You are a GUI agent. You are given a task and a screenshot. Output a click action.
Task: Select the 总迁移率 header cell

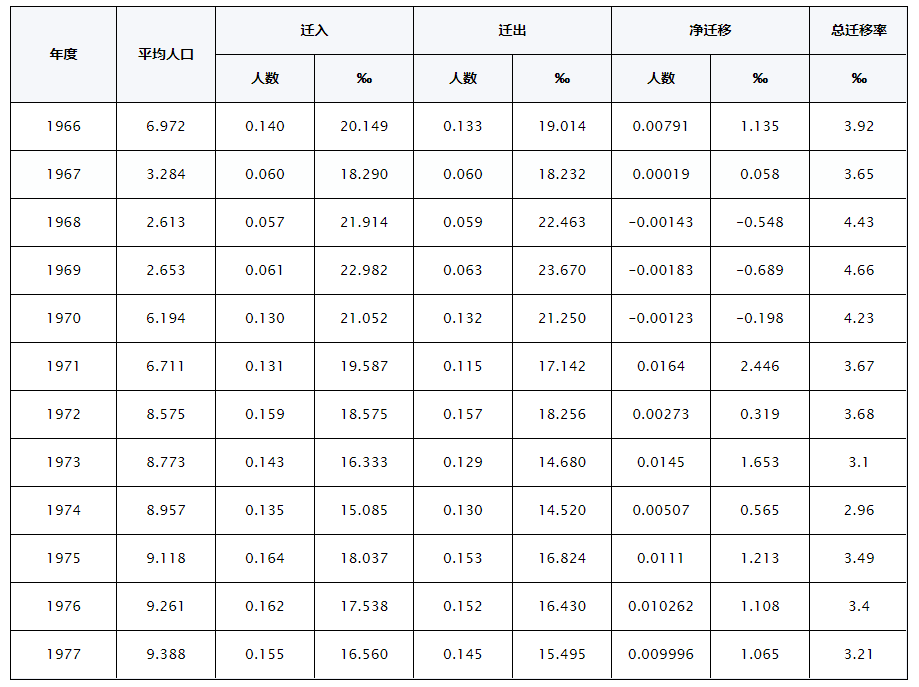tap(859, 30)
